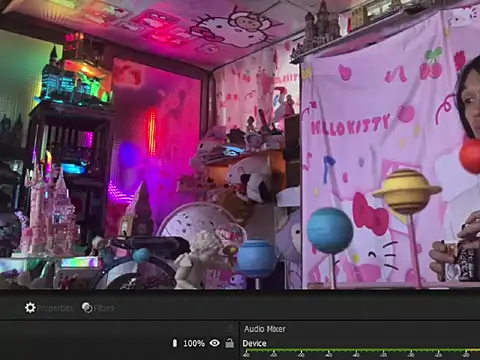
Task: Toggle source visibility with the eye icon
Action: (x=215, y=343)
